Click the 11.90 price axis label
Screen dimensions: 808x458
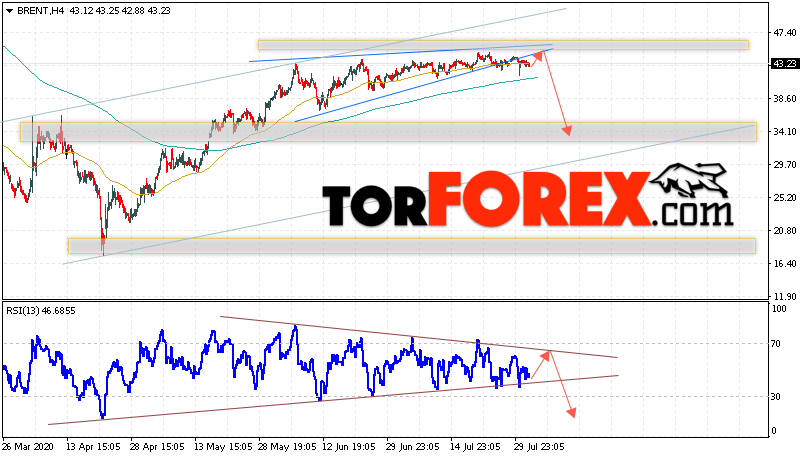pyautogui.click(x=785, y=297)
